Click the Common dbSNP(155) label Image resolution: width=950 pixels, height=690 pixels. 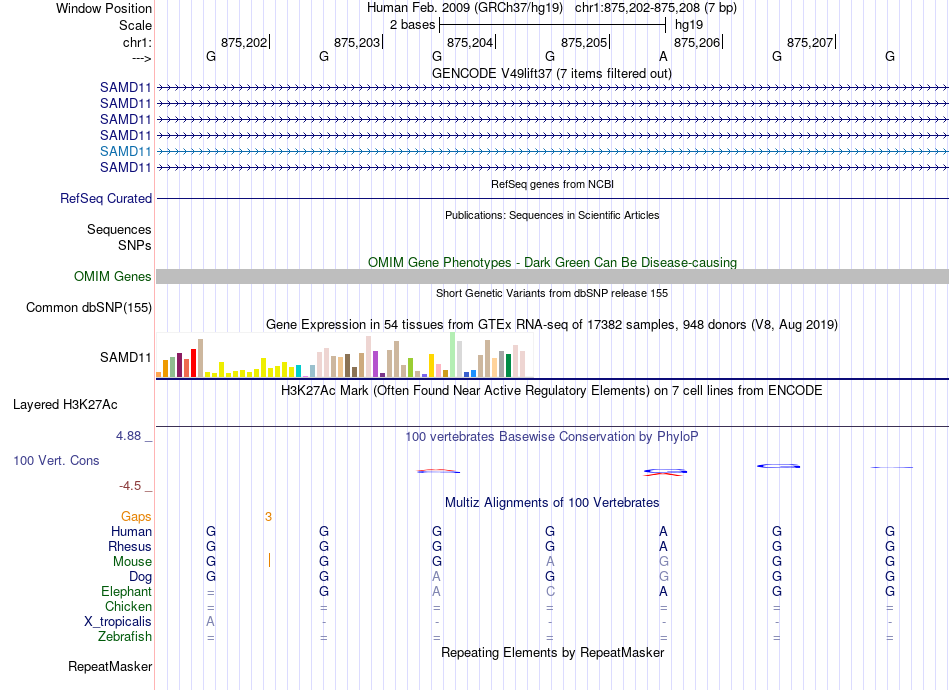(89, 308)
